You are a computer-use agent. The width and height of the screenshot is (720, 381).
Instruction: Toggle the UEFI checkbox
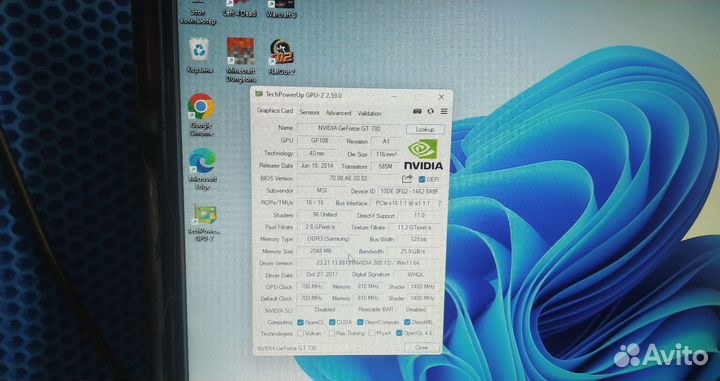[x=422, y=179]
